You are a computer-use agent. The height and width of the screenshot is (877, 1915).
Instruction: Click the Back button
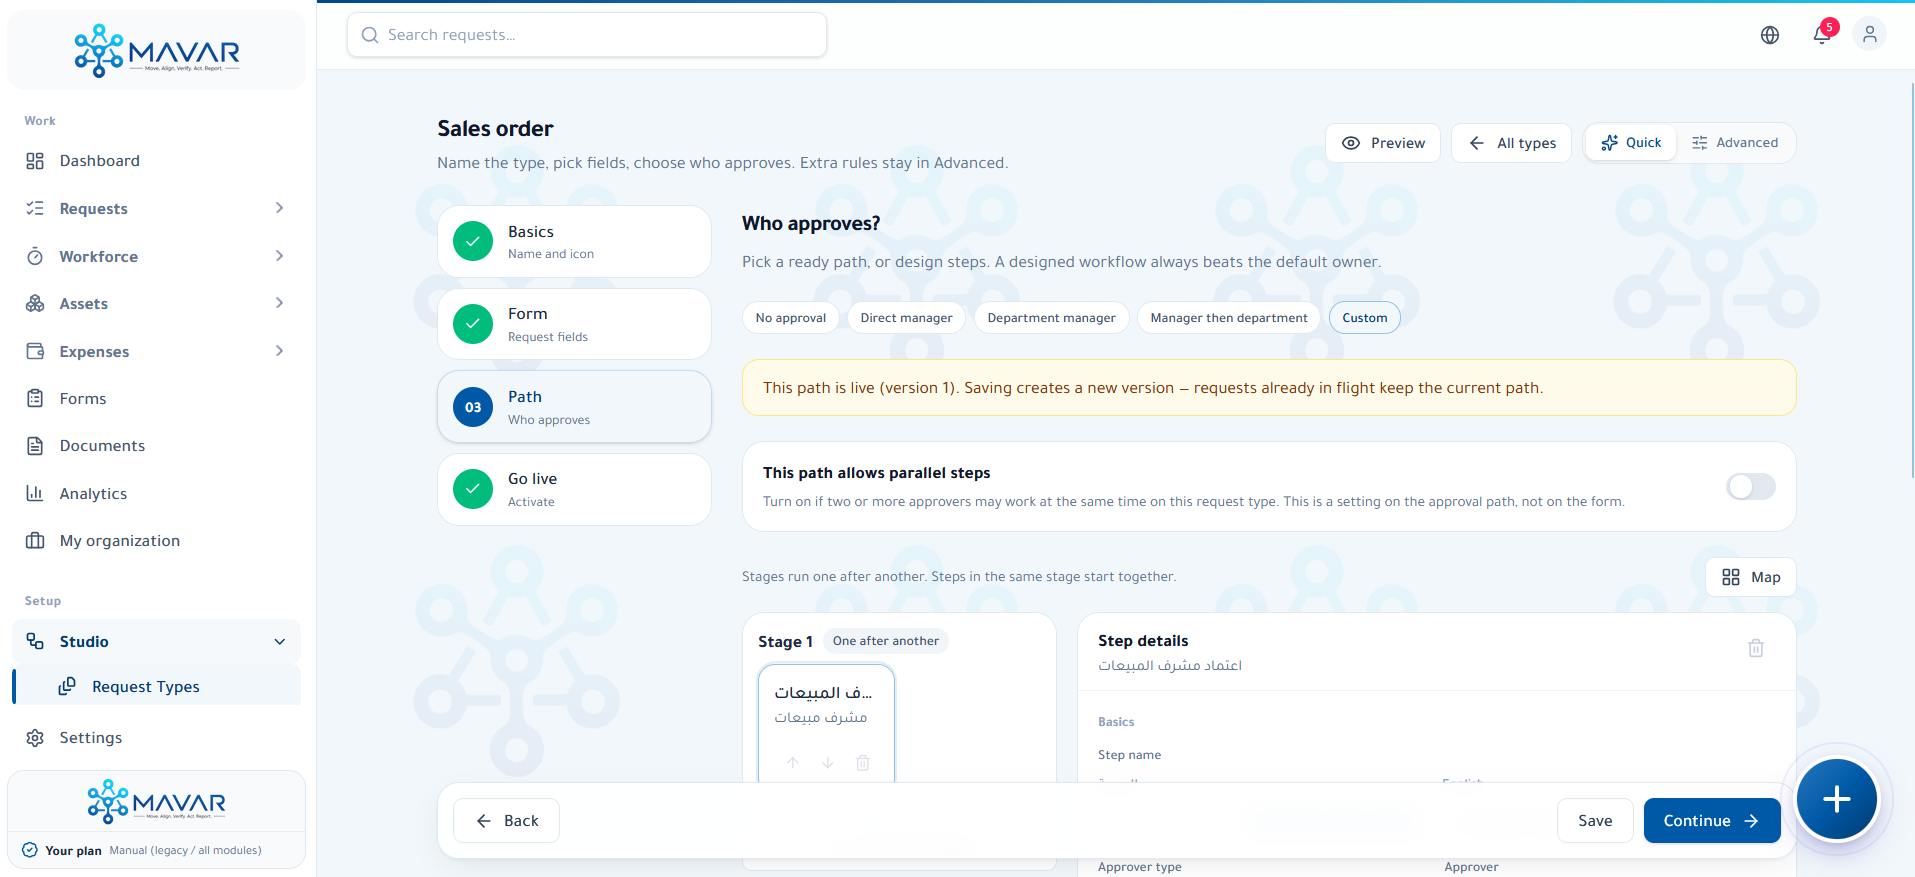[506, 821]
